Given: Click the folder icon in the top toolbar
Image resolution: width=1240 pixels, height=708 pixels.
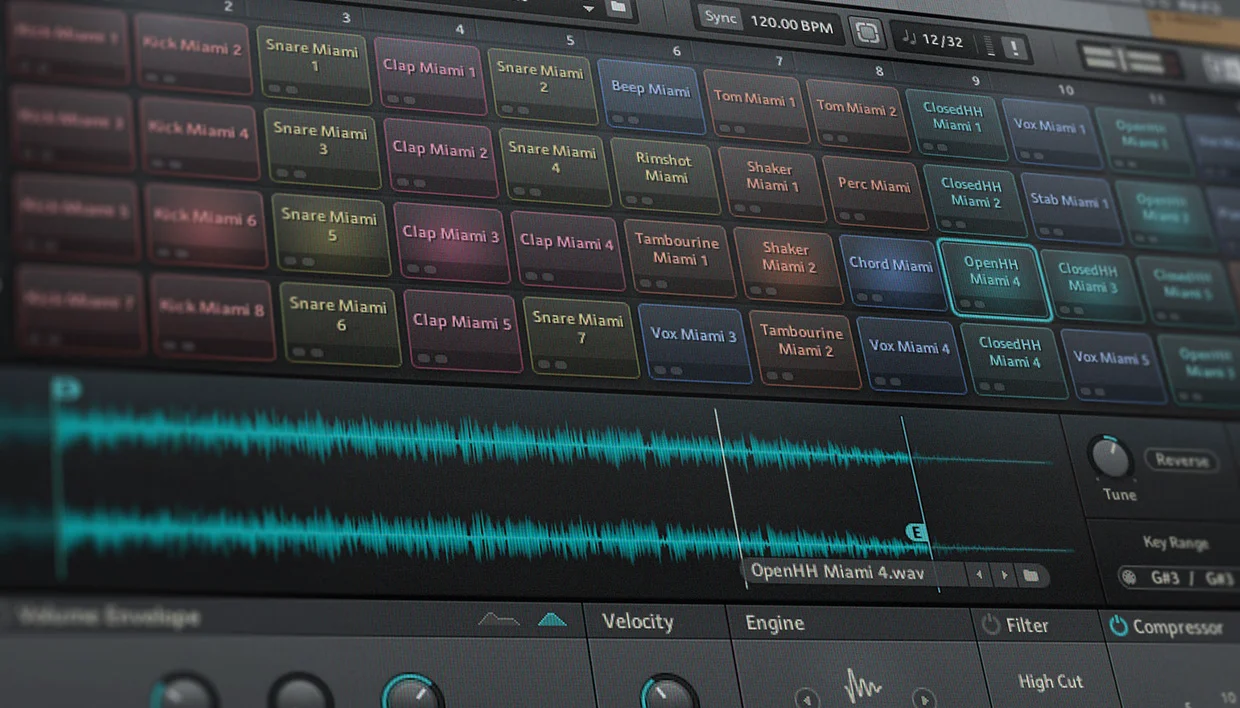Looking at the screenshot, I should [x=618, y=8].
